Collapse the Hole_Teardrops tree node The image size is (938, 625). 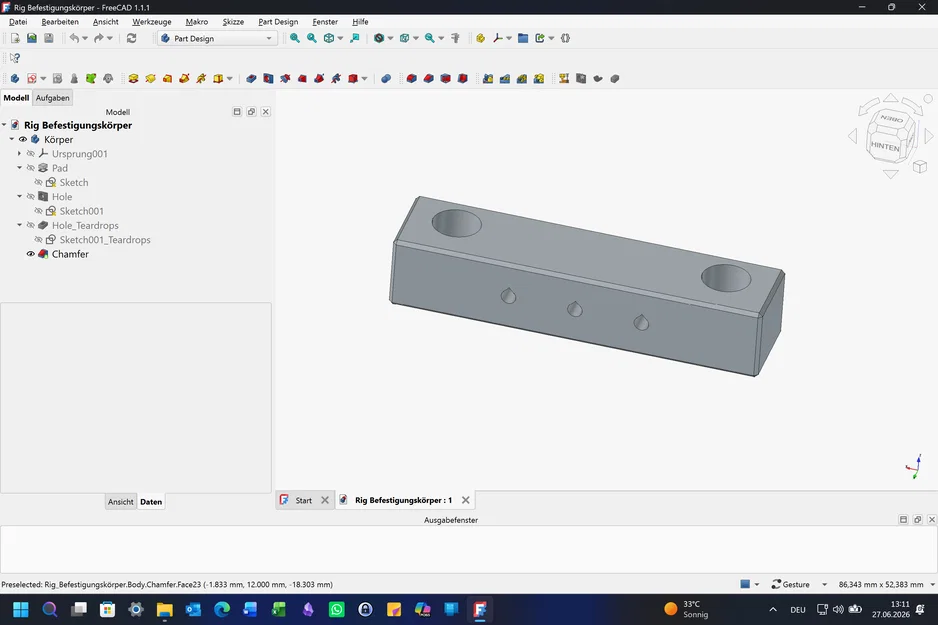click(20, 225)
